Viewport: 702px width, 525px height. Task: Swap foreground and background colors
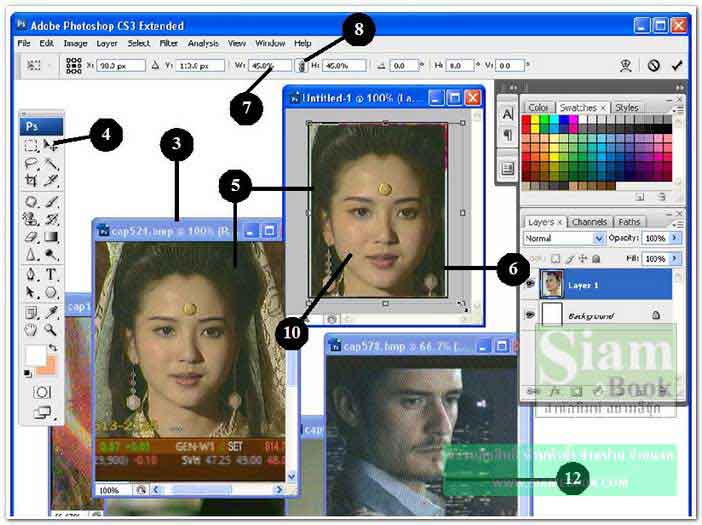[x=53, y=347]
